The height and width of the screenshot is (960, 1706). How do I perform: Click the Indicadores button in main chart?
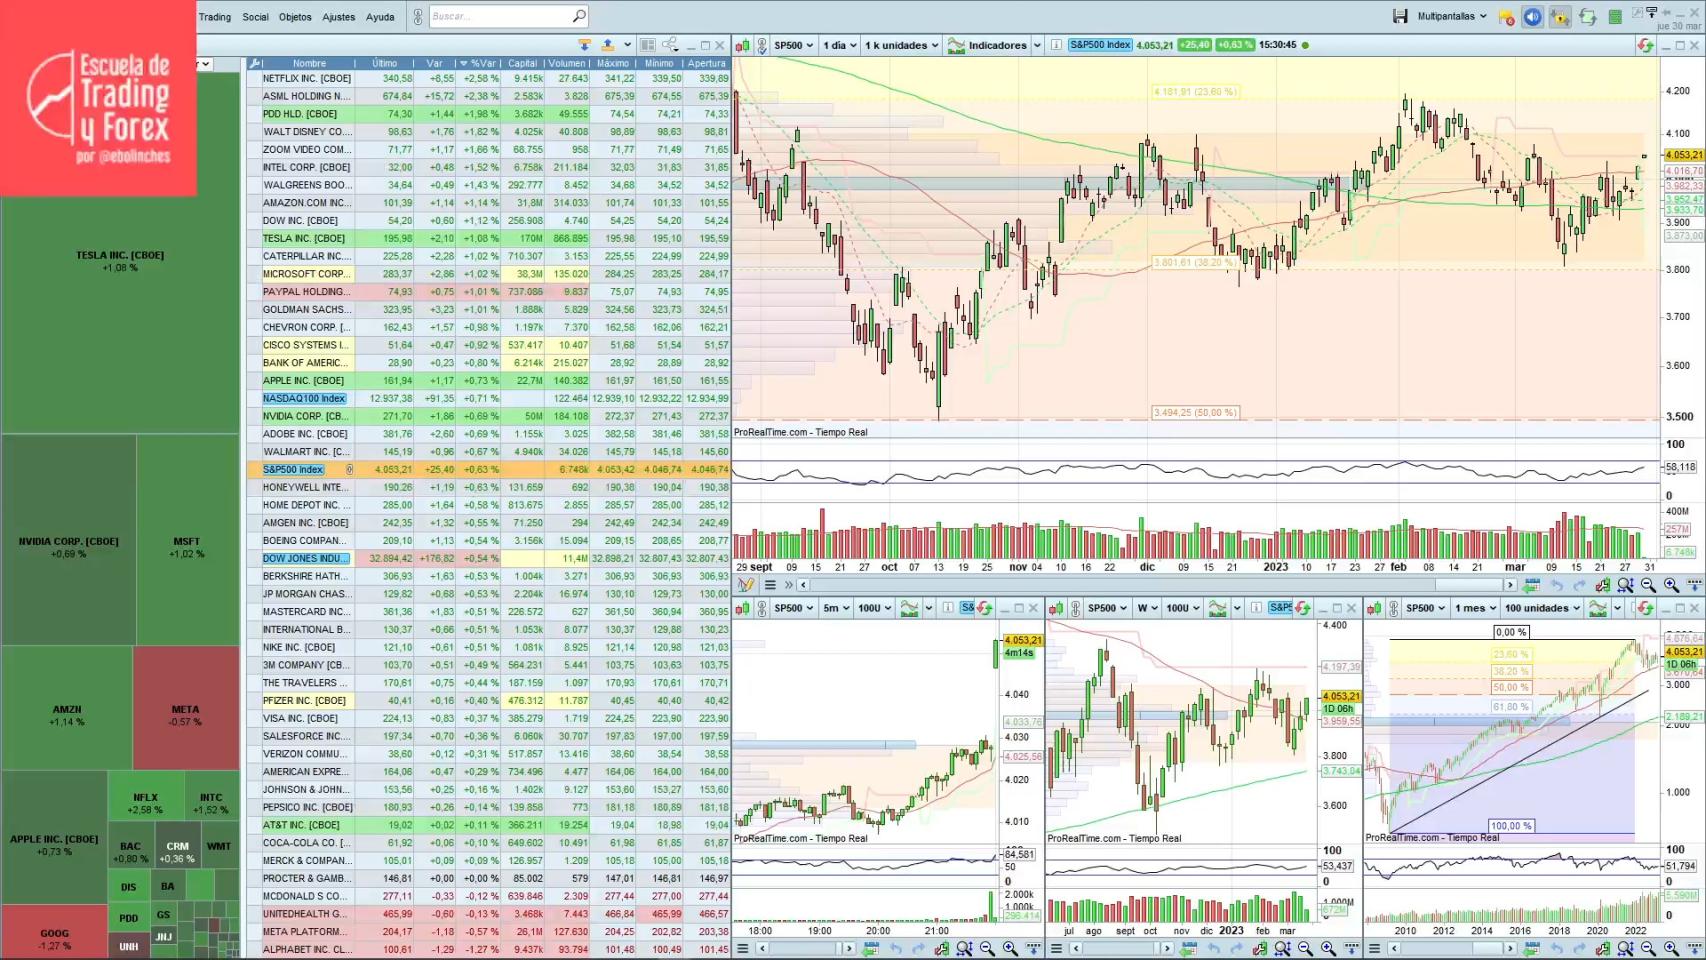987,45
